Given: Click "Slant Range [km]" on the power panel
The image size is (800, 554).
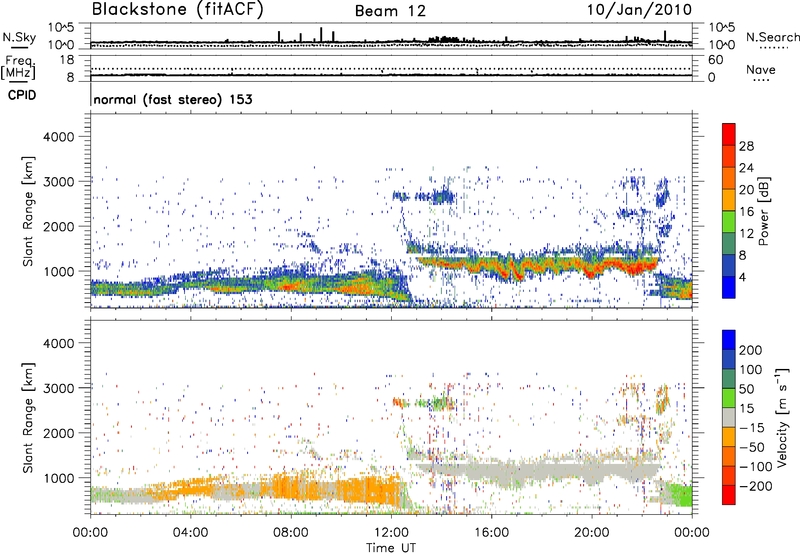Looking at the screenshot, I should coord(28,211).
